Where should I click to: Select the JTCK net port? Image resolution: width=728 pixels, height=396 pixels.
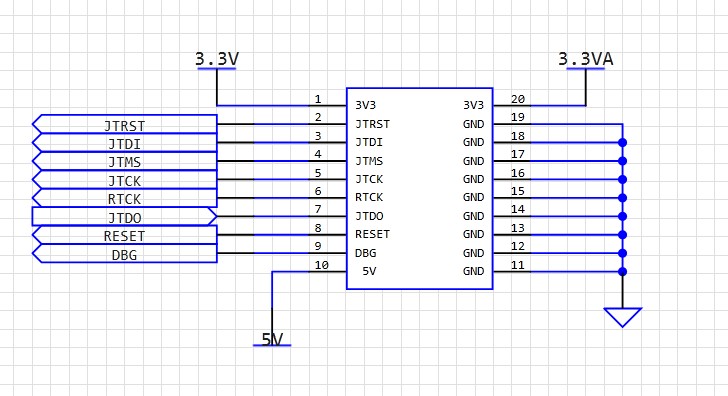(x=124, y=180)
